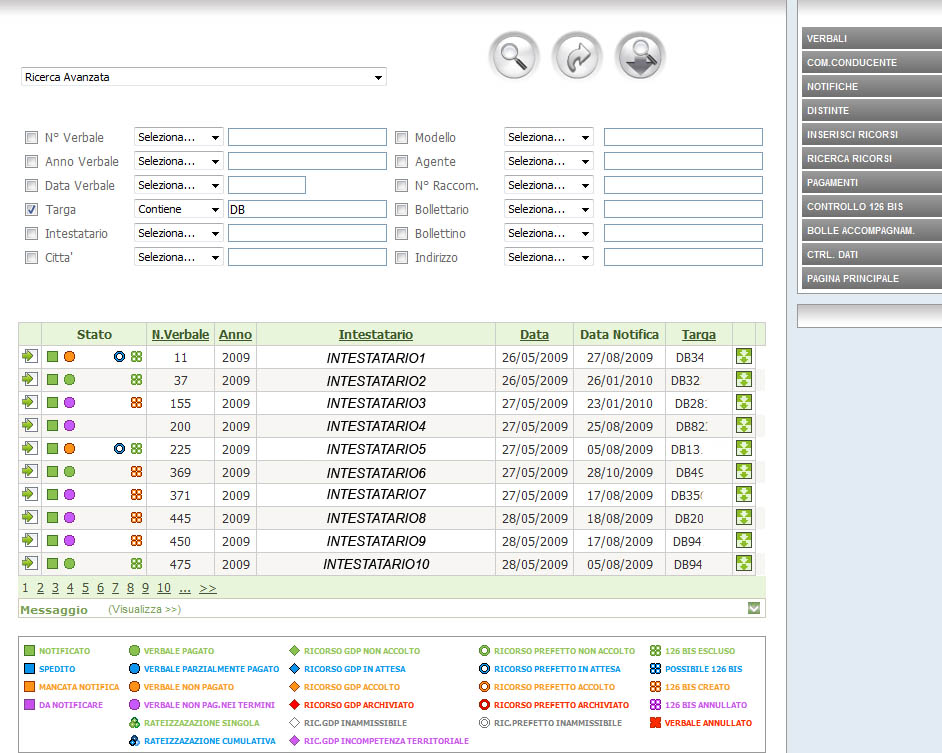
Task: Open the Agente operator dropdown
Action: point(548,161)
